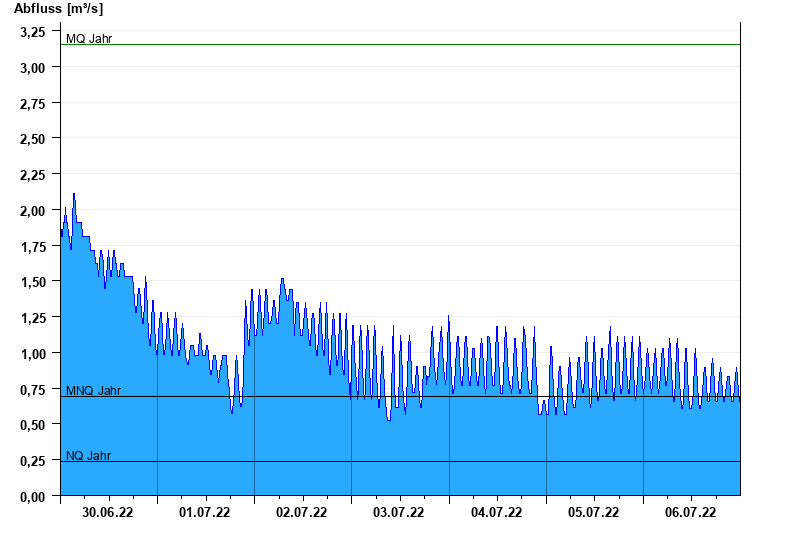
Task: Select the 02.07.22 date label
Action: point(302,512)
